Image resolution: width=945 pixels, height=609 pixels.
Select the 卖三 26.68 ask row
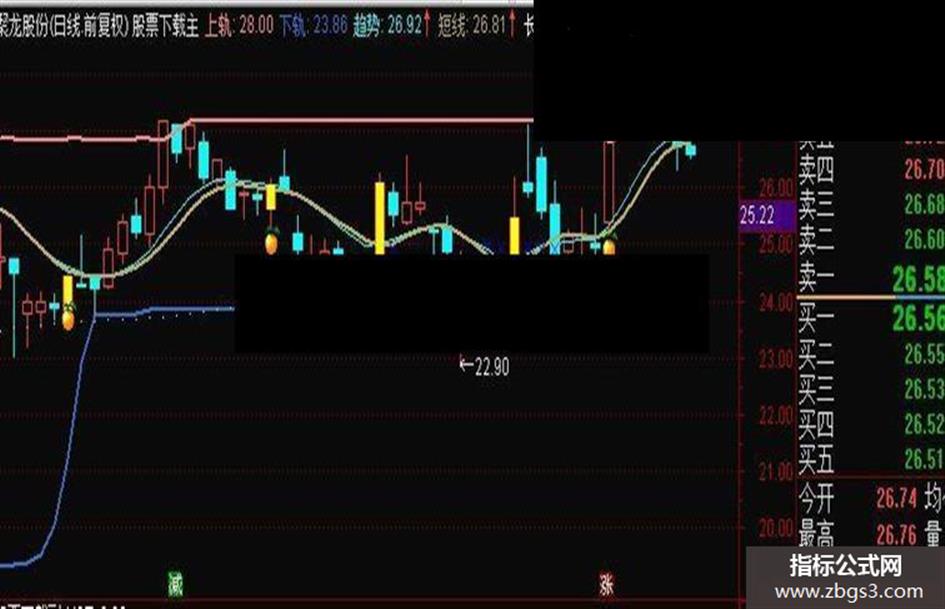871,205
